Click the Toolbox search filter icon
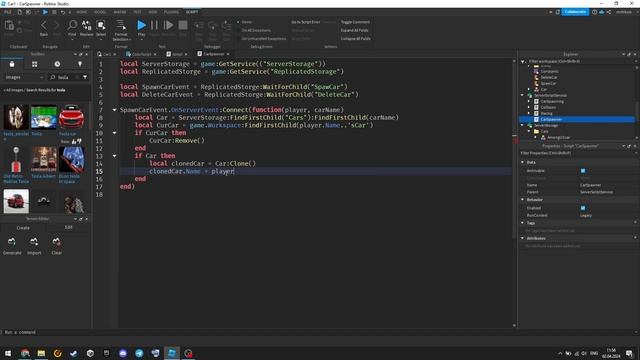Image resolution: width=640 pixels, height=360 pixels. (x=85, y=77)
